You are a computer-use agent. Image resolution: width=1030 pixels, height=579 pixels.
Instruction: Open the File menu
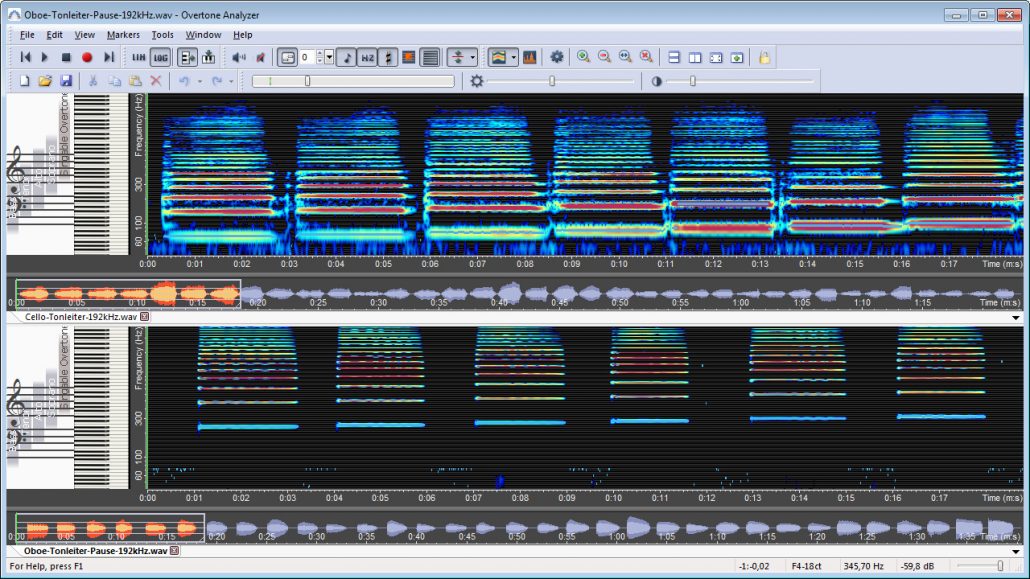click(x=27, y=35)
